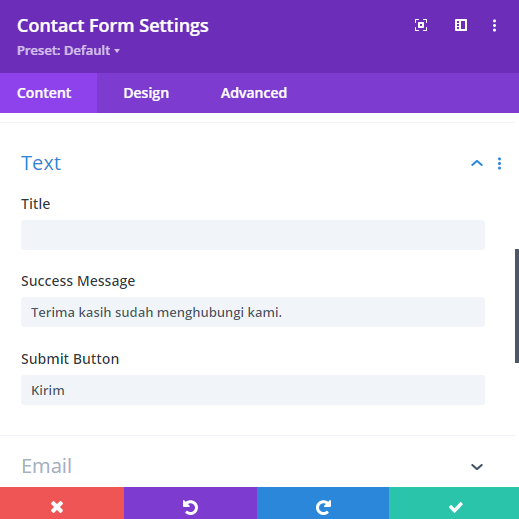Open the Preset: Default dropdown

[x=68, y=51]
